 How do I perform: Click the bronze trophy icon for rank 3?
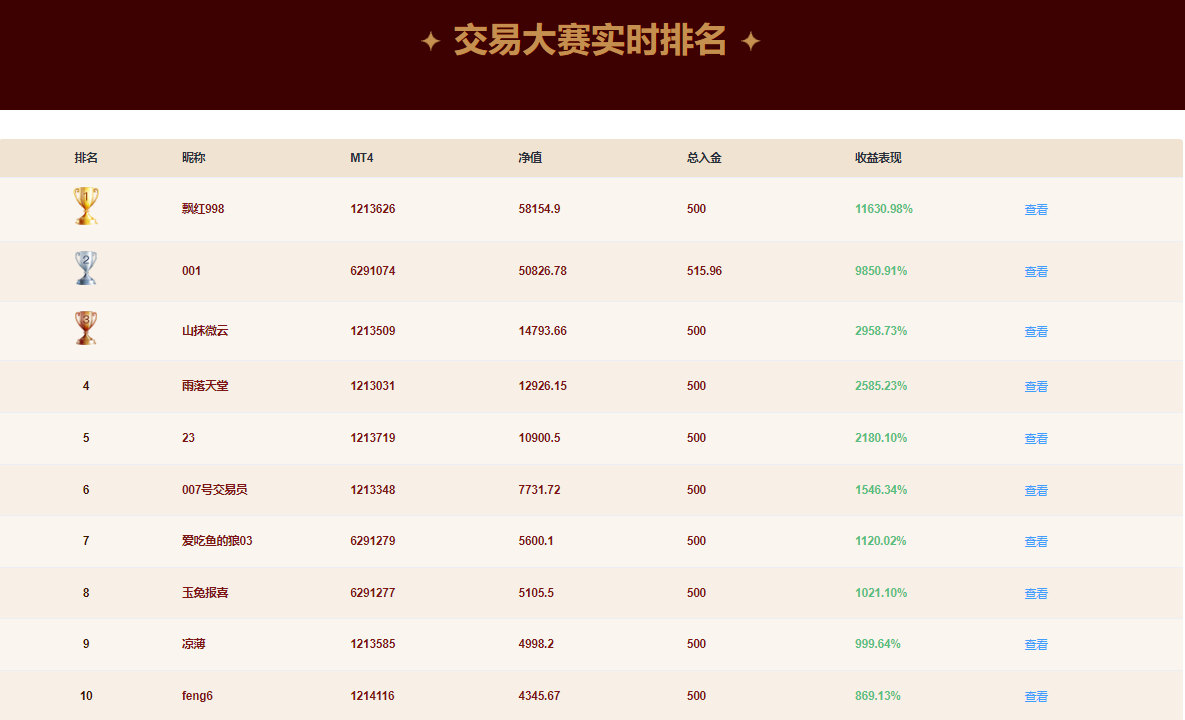point(85,327)
